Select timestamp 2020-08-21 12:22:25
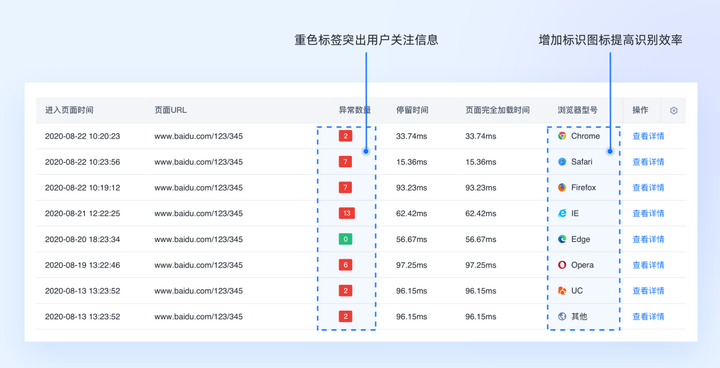This screenshot has width=720, height=368. (x=83, y=213)
